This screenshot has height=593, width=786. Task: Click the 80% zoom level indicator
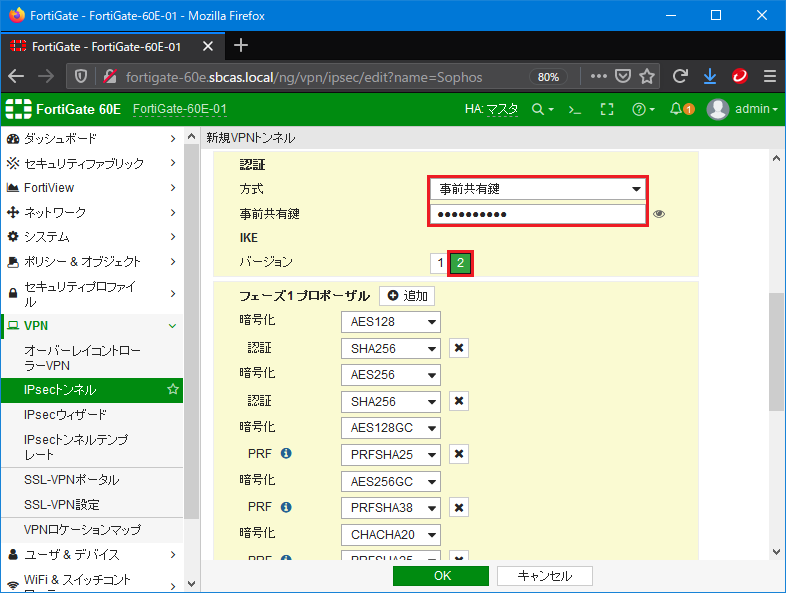pyautogui.click(x=548, y=77)
